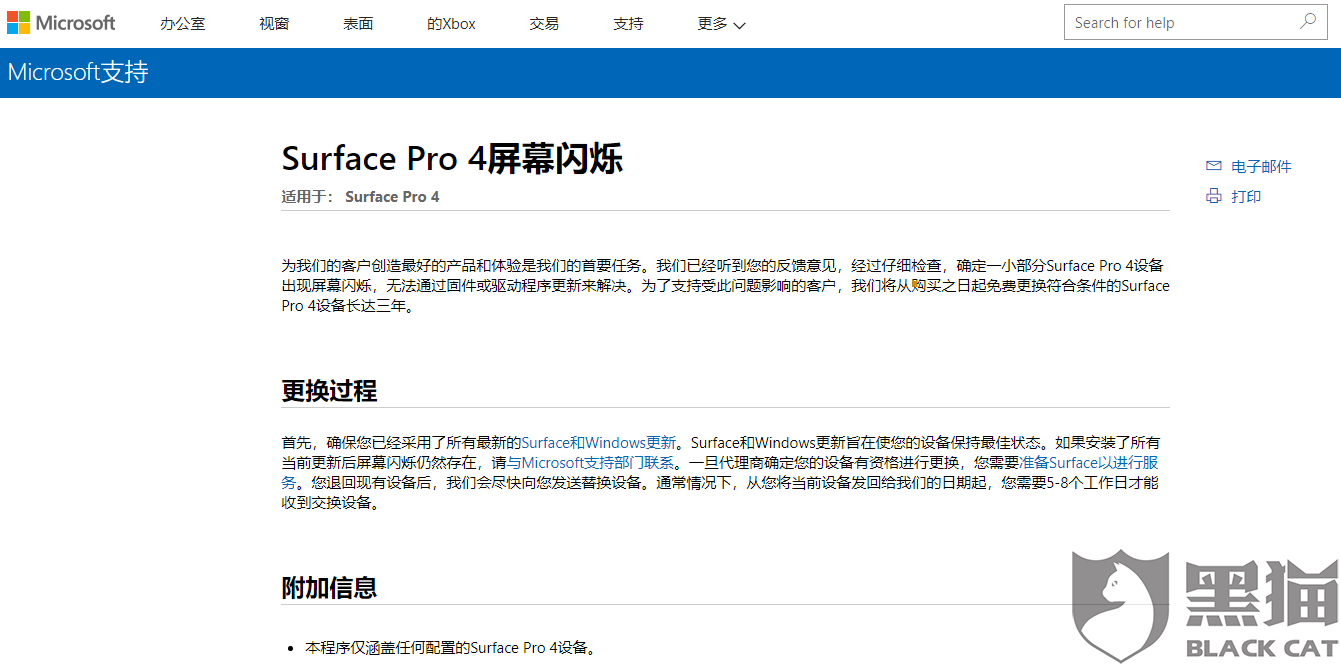Select the 视窗 navigation item
Screen dimensions: 1341x664
tap(273, 23)
